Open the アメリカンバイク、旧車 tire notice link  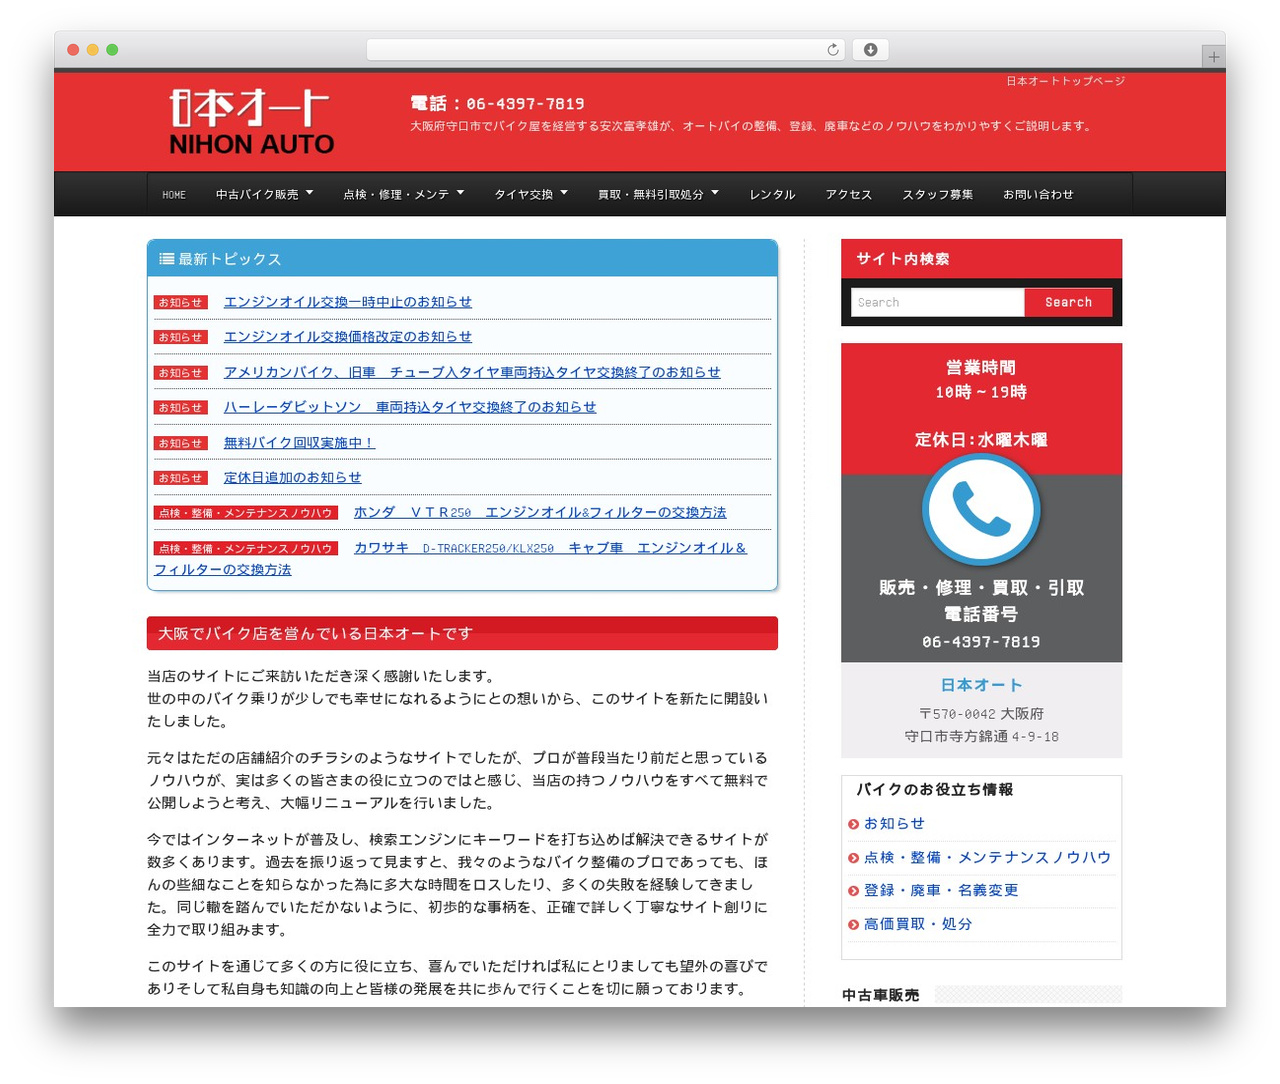[x=472, y=372]
